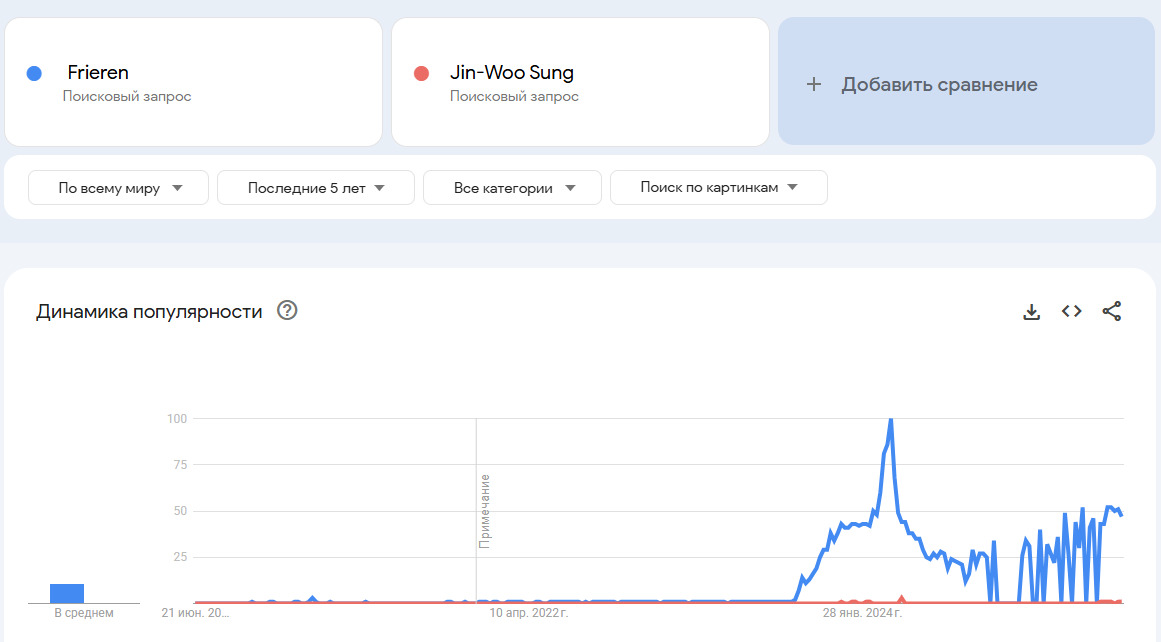This screenshot has width=1161, height=642.
Task: Edit the Frieren search term
Action: click(x=98, y=73)
